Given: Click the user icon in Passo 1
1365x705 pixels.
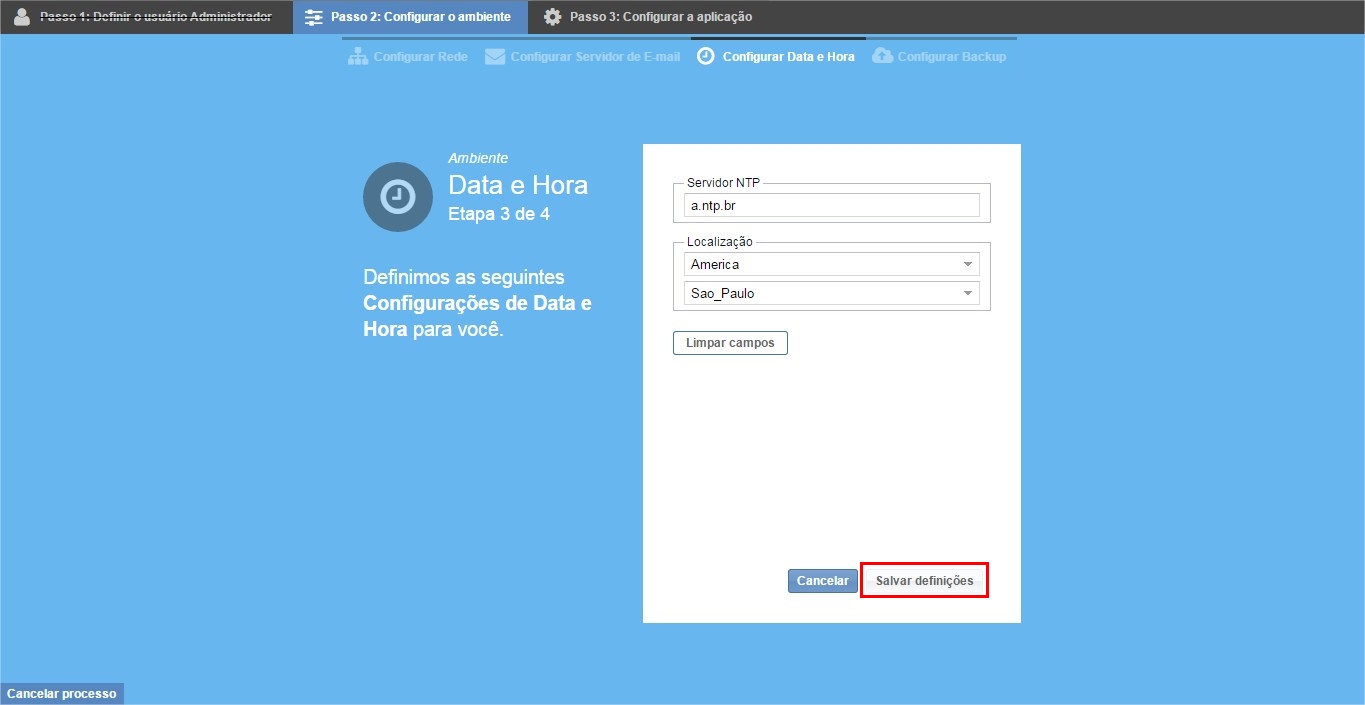Looking at the screenshot, I should pyautogui.click(x=22, y=17).
